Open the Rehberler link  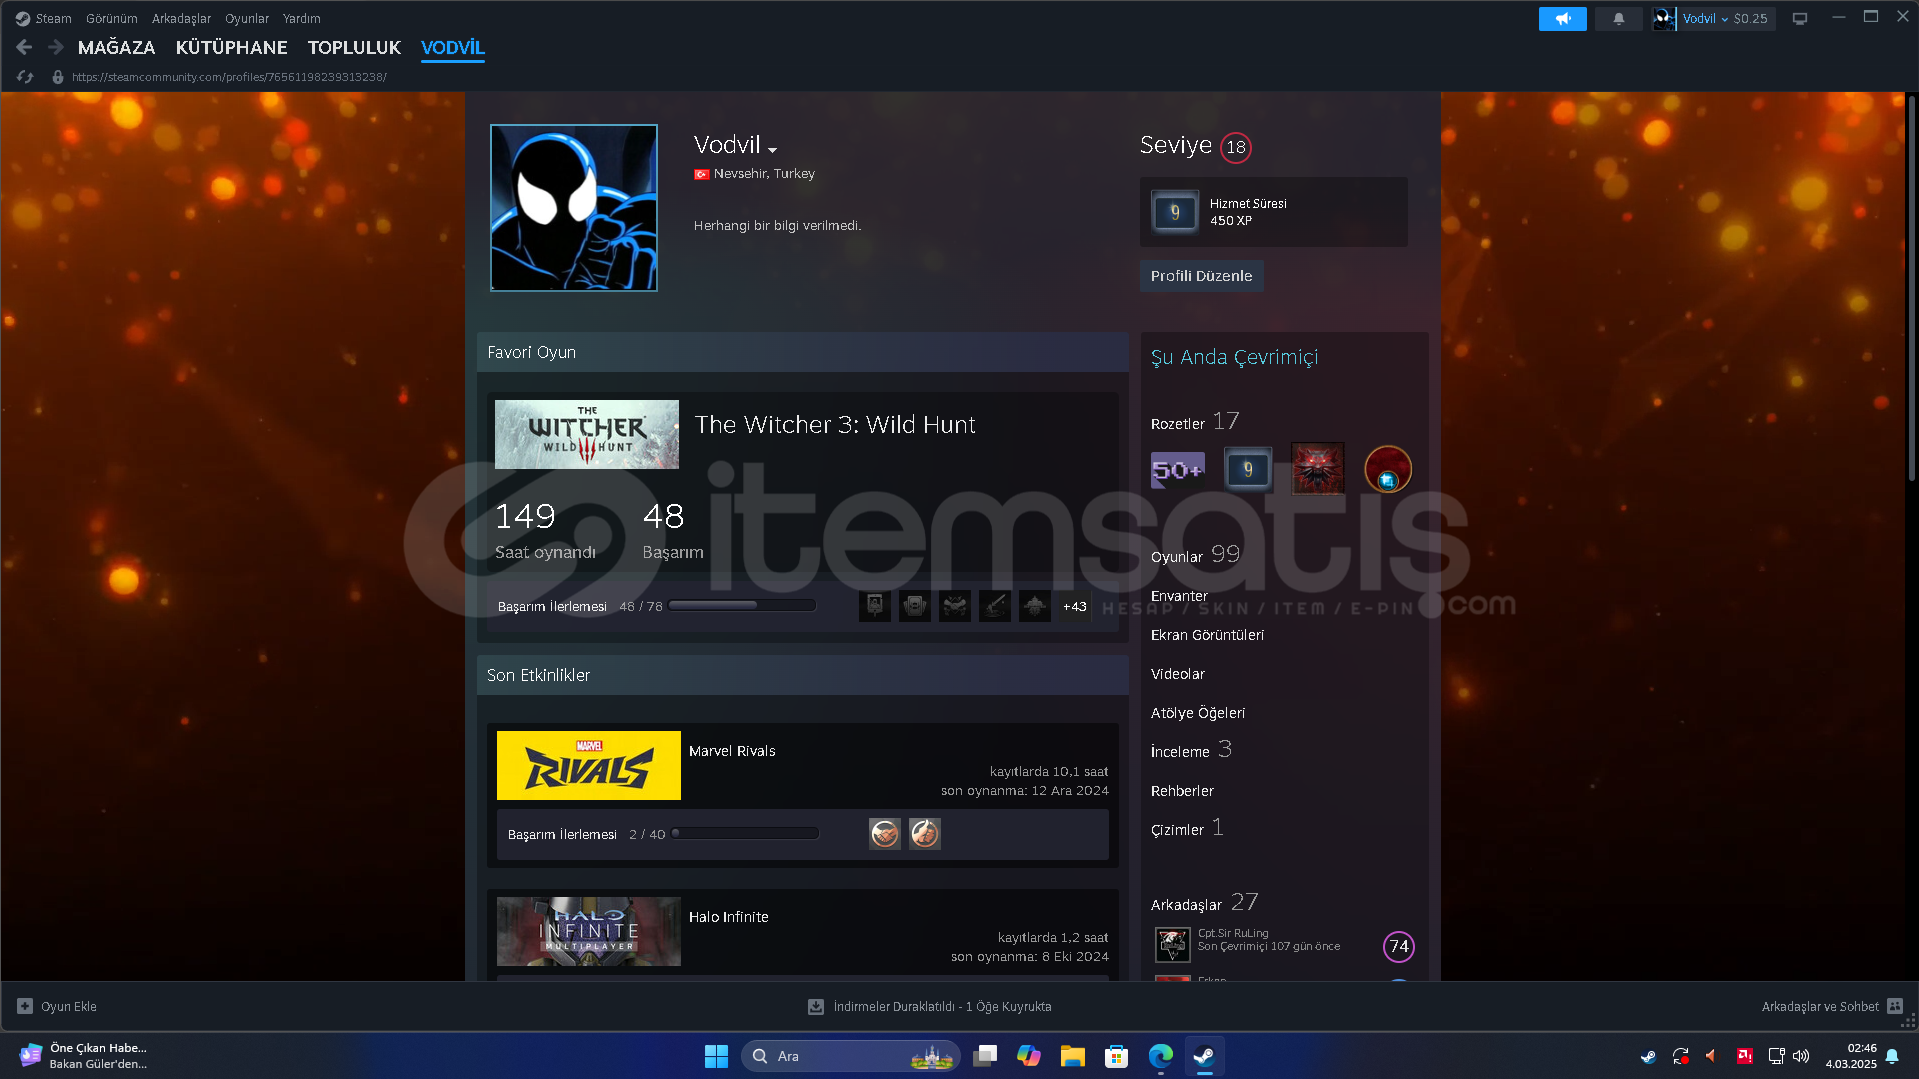tap(1182, 791)
